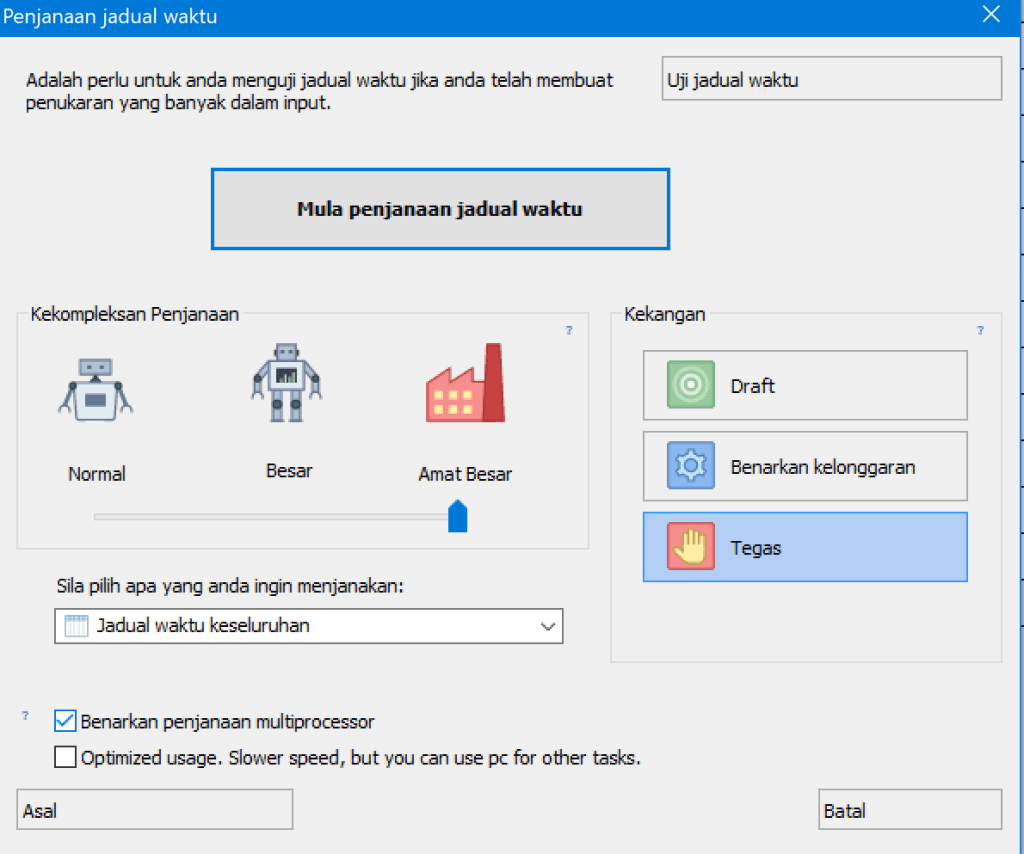Click the Asal button
The height and width of the screenshot is (854, 1024).
154,810
